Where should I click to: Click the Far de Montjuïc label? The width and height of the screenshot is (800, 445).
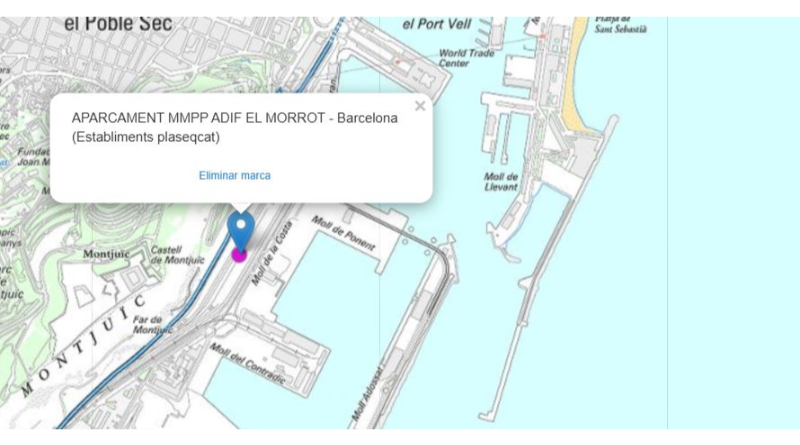(x=153, y=324)
